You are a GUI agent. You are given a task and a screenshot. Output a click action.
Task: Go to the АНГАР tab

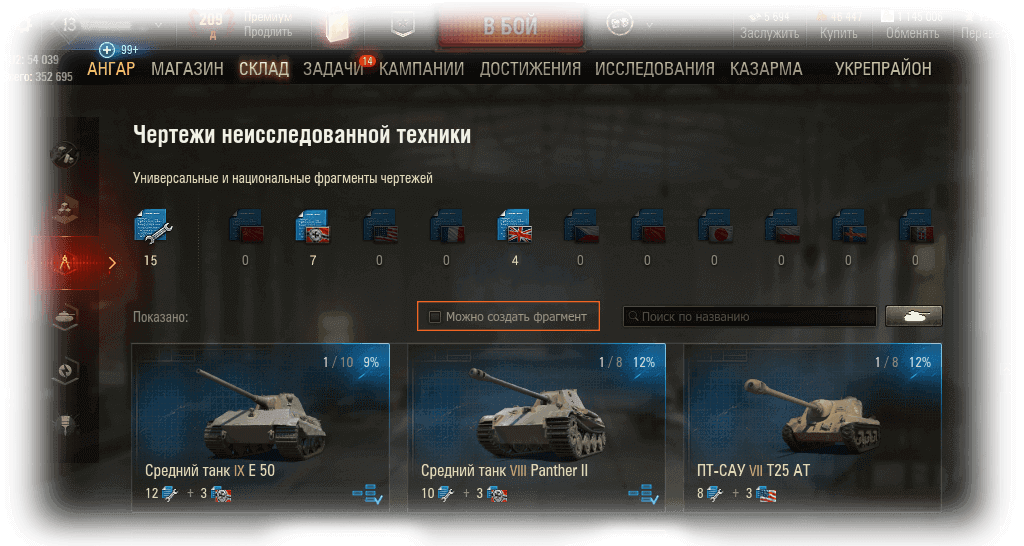point(111,69)
